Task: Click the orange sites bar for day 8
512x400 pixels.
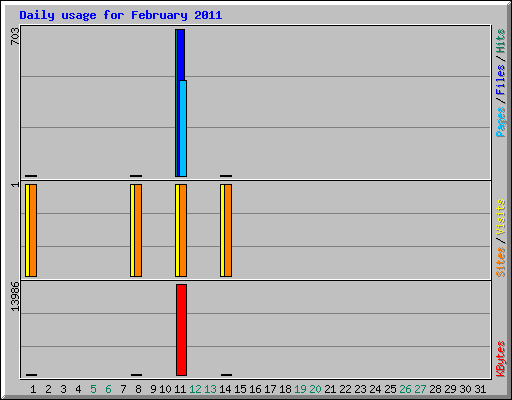Action: [x=138, y=230]
